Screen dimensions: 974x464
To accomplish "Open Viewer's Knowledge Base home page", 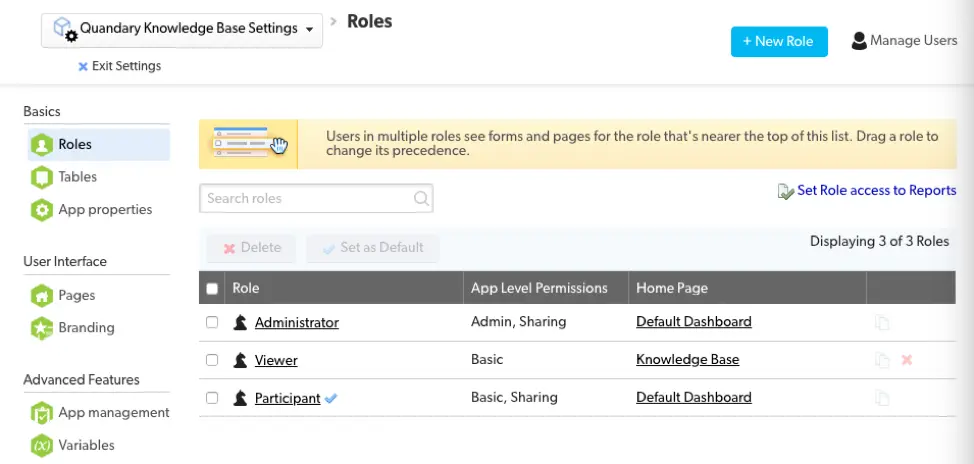I will point(688,360).
